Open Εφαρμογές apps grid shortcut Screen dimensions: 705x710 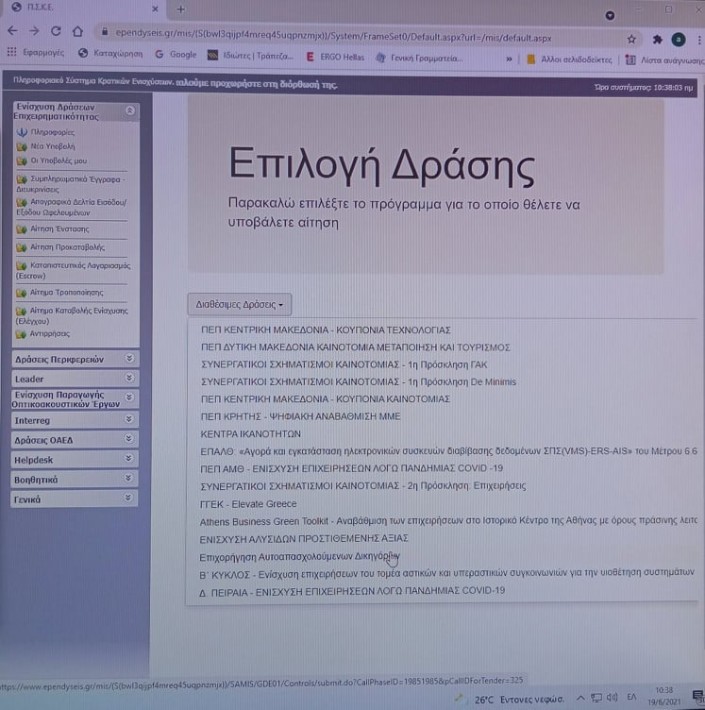[36, 53]
